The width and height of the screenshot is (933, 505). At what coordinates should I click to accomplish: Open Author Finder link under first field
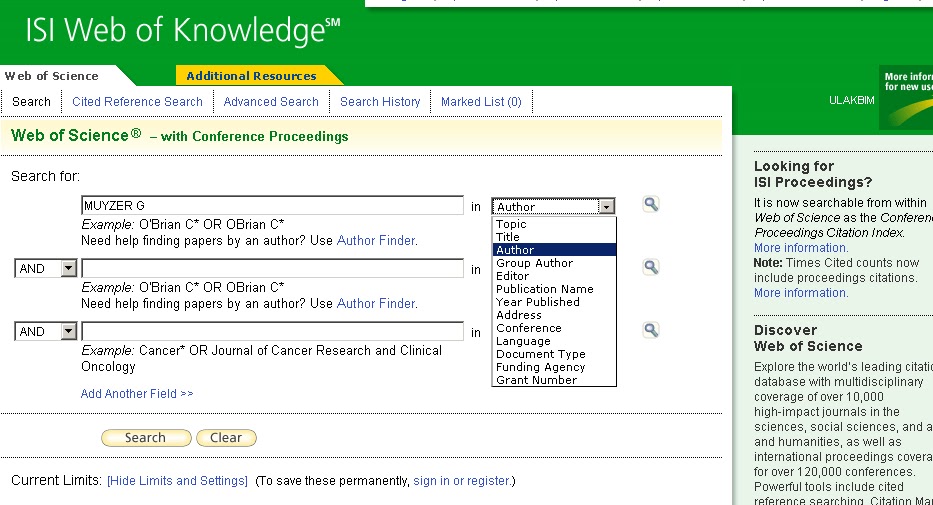(376, 240)
